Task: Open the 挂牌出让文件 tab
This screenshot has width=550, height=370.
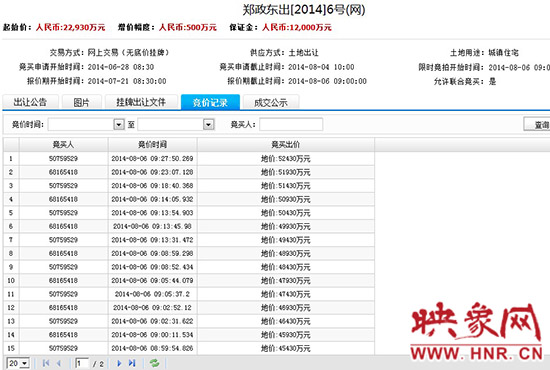Action: pos(141,102)
